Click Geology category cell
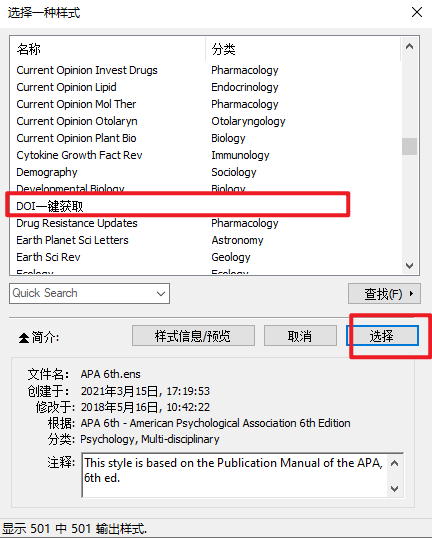 [x=231, y=257]
